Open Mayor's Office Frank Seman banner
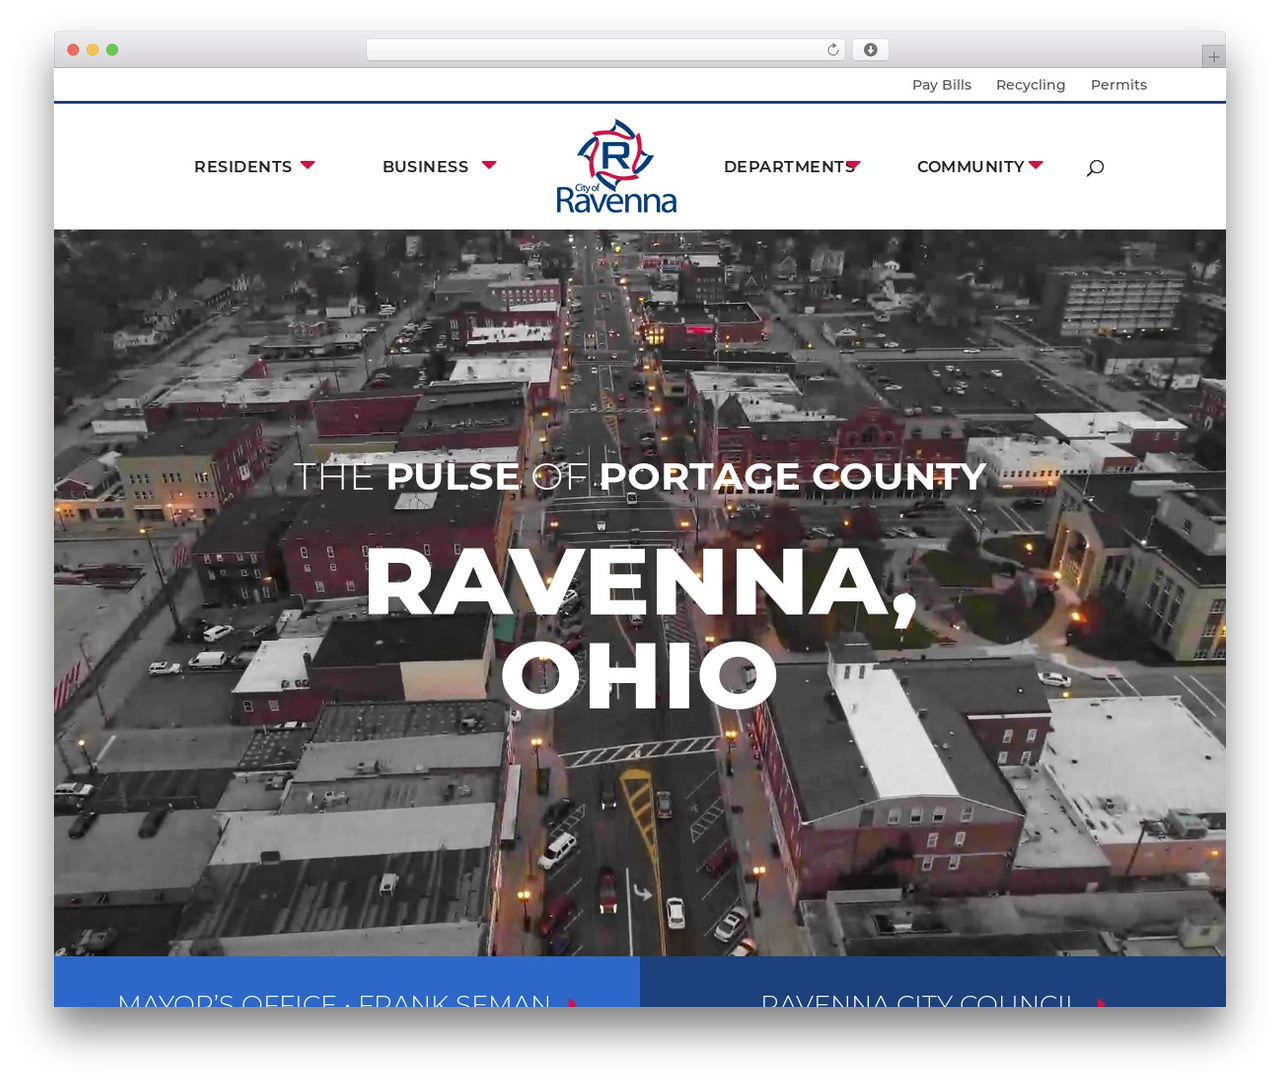Image resolution: width=1280 pixels, height=1084 pixels. pos(347,982)
